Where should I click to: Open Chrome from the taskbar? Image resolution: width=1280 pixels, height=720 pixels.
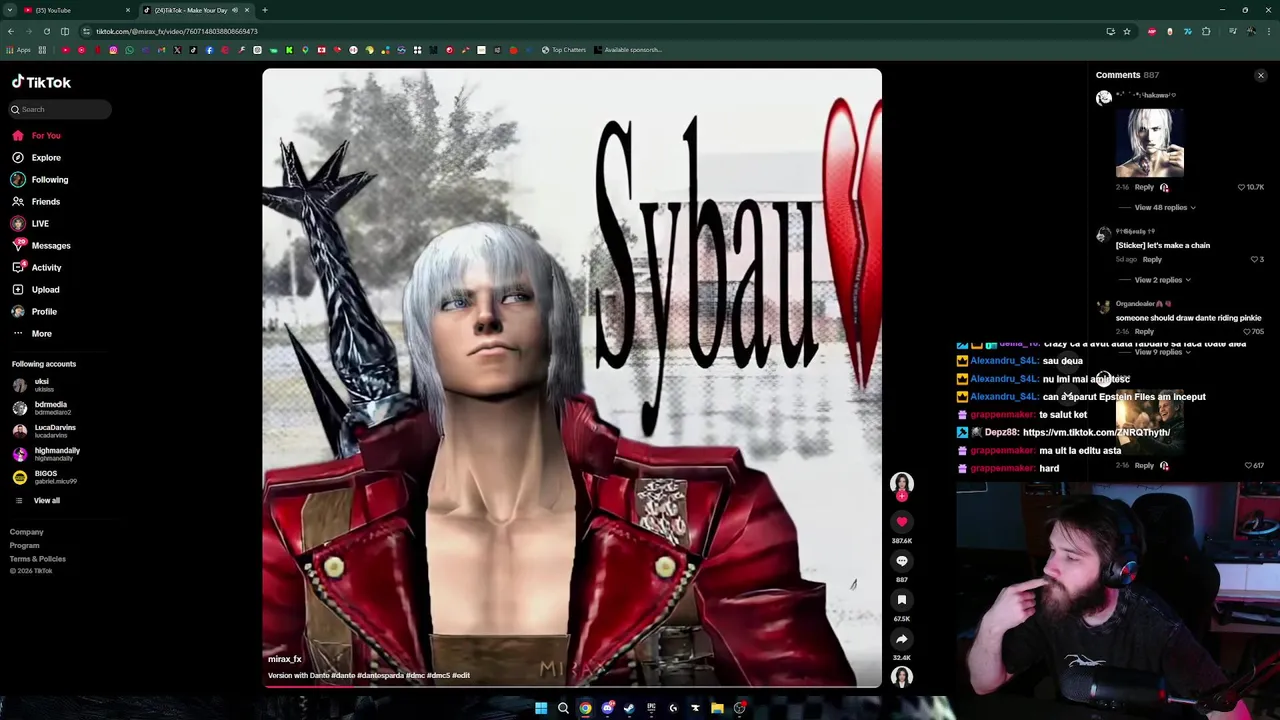pyautogui.click(x=585, y=709)
